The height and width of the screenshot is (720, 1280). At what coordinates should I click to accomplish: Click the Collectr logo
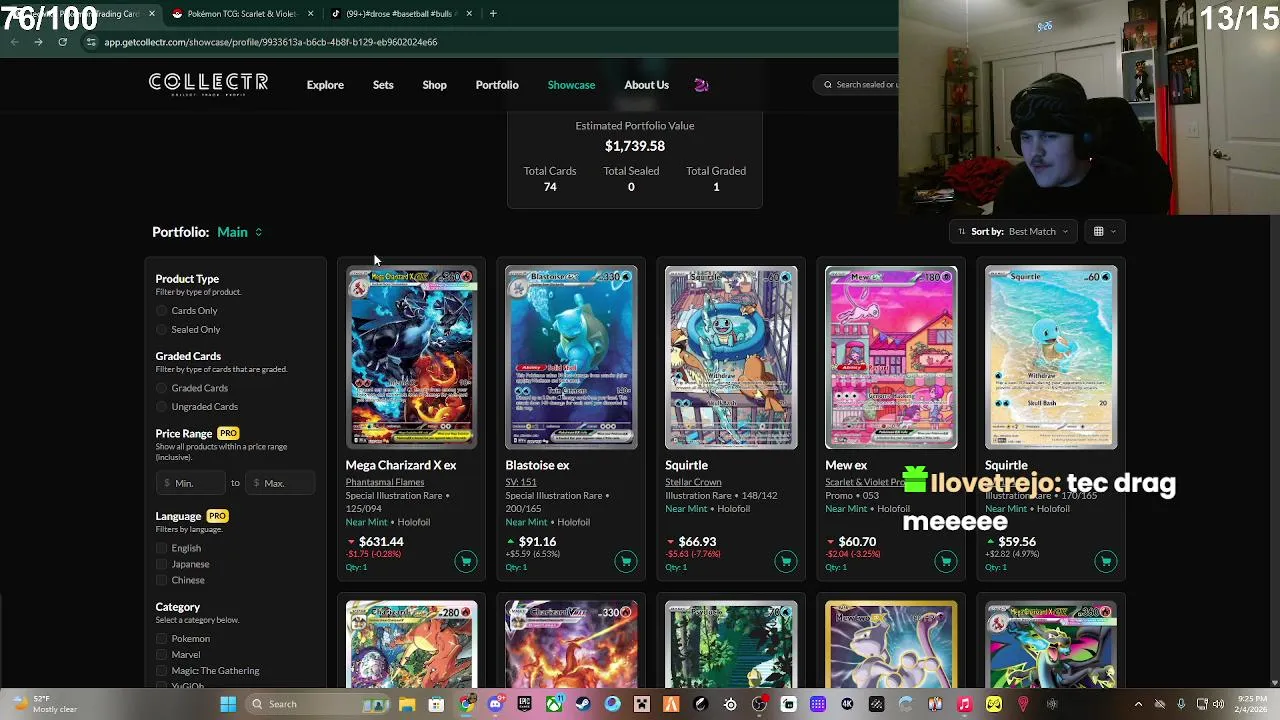208,85
